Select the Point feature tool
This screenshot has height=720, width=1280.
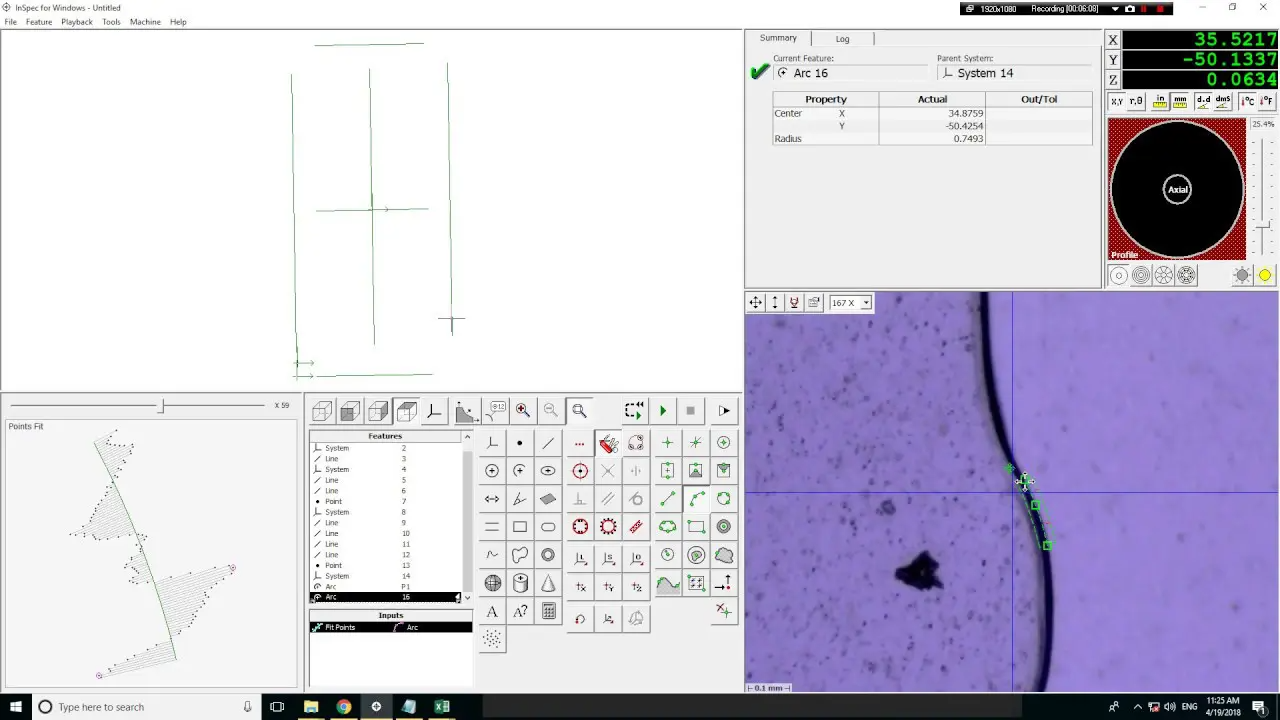click(x=520, y=443)
